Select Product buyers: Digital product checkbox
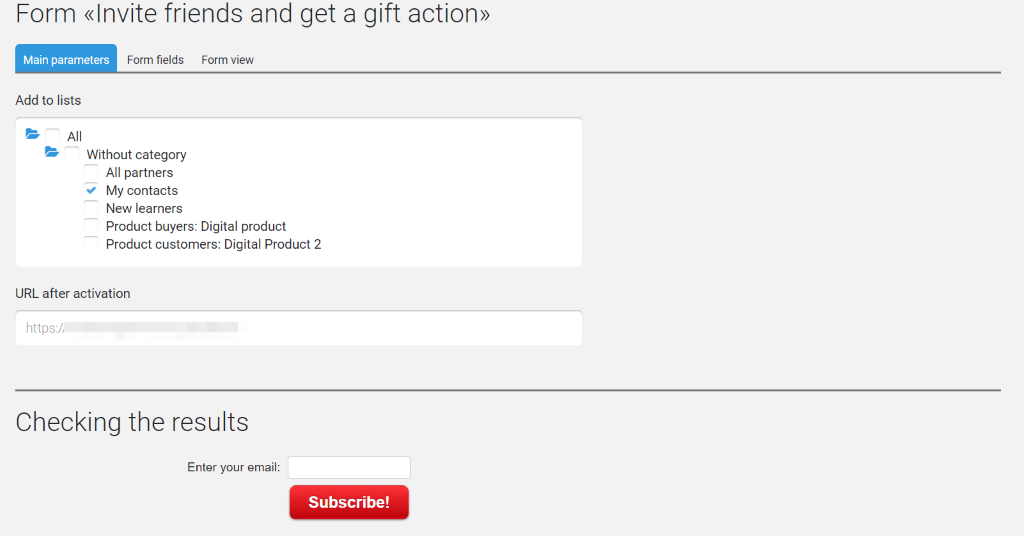Viewport: 1024px width, 536px height. pyautogui.click(x=91, y=226)
